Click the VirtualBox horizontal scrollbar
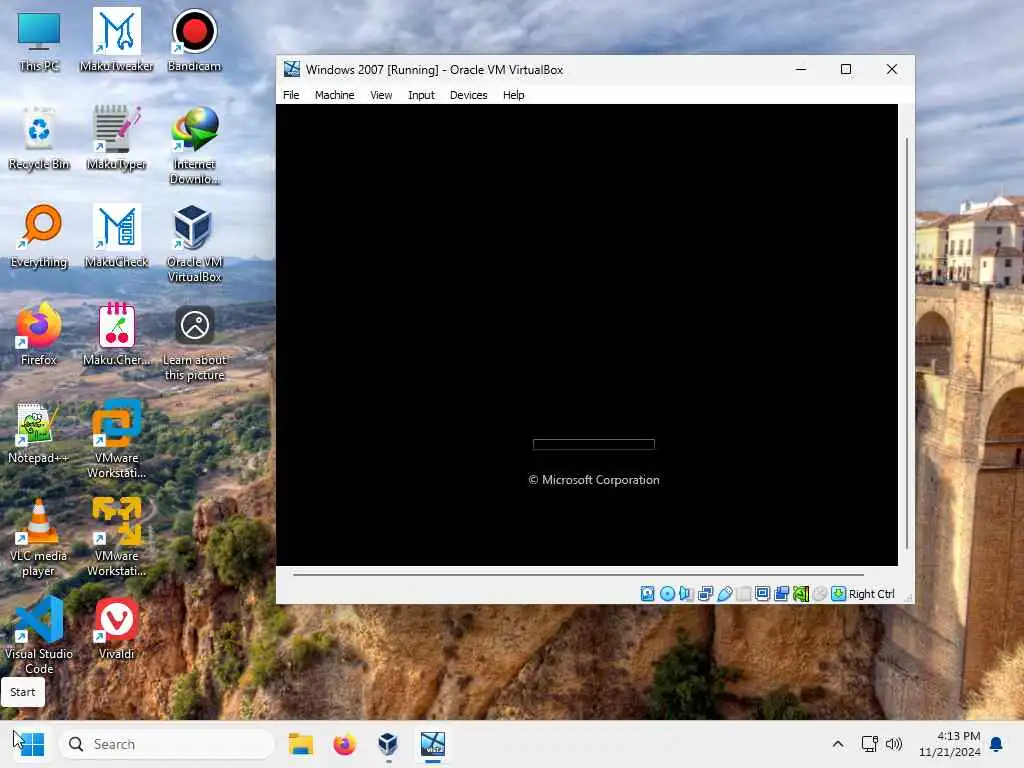Image resolution: width=1024 pixels, height=768 pixels. click(579, 575)
